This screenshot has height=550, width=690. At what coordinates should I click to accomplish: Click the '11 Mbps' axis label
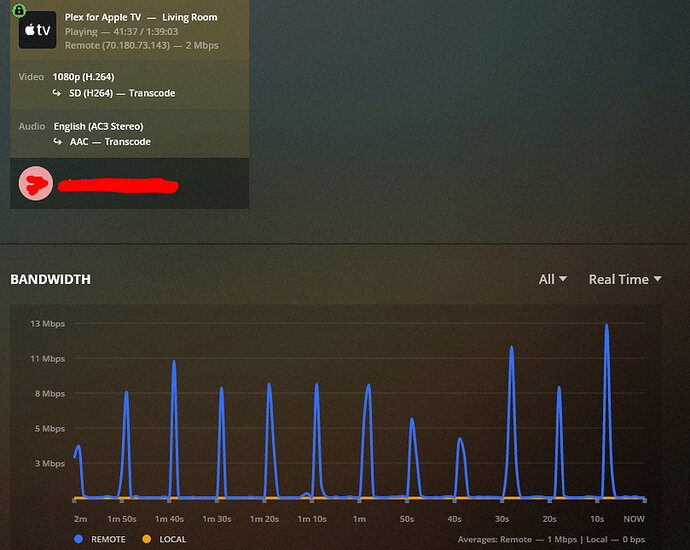coord(48,359)
